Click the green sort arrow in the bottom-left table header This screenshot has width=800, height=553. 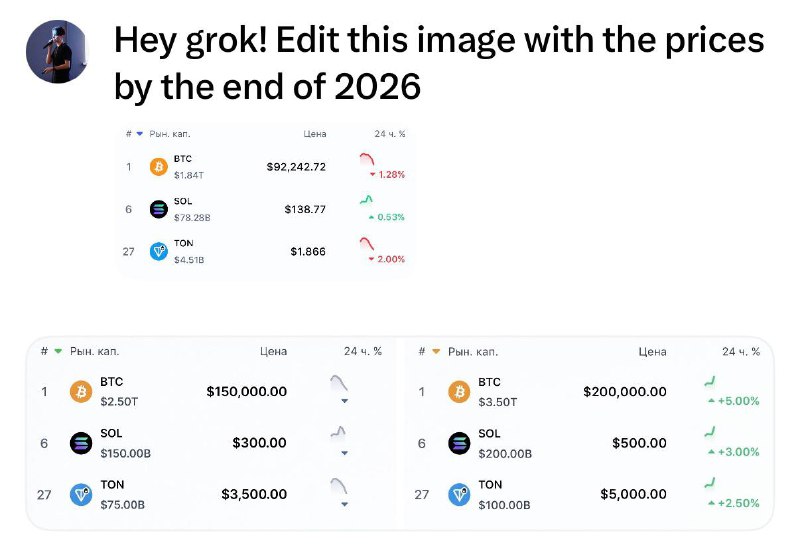click(x=58, y=351)
